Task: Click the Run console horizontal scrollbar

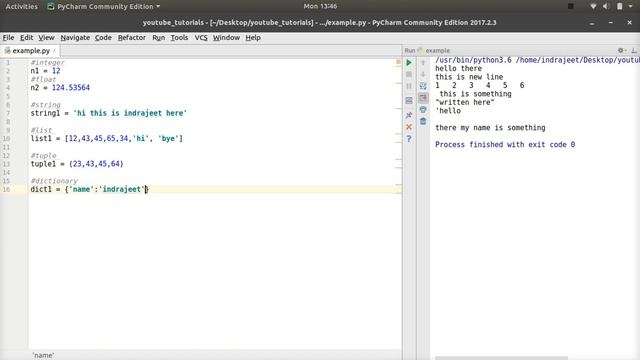Action: click(x=501, y=358)
